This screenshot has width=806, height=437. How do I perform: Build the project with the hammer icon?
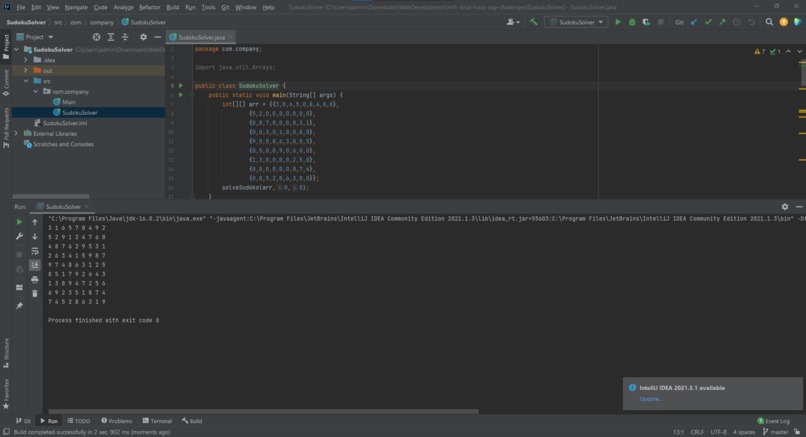(534, 22)
